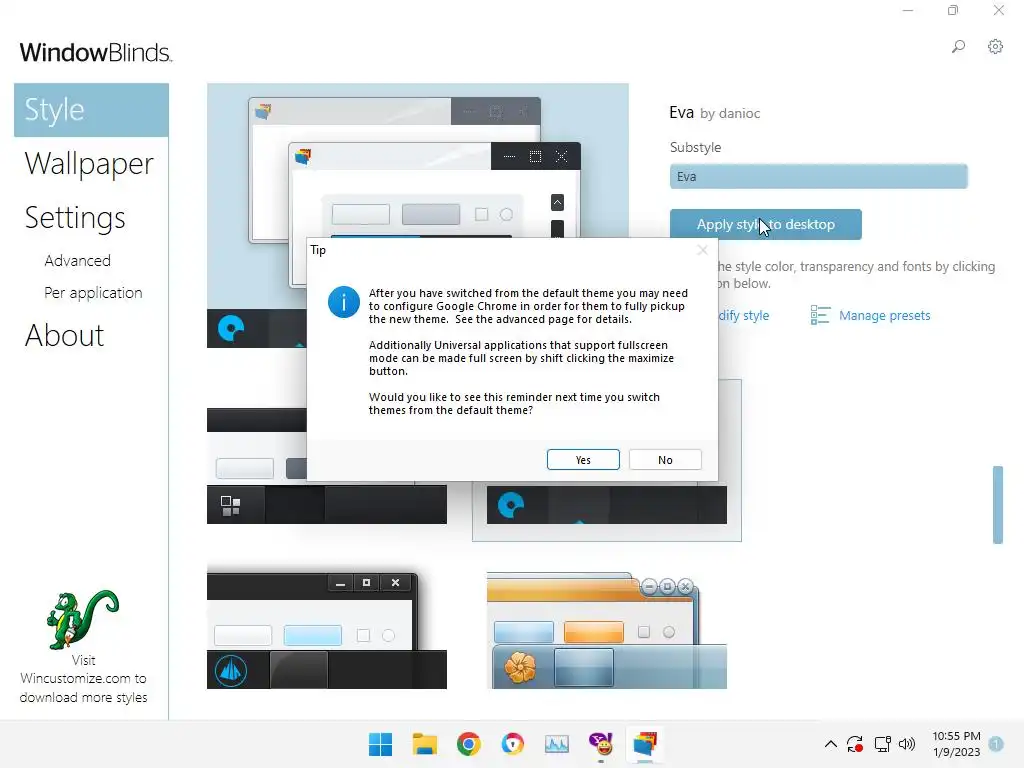Screen dimensions: 1024x768
Task: Open the Settings section
Action: point(74,217)
